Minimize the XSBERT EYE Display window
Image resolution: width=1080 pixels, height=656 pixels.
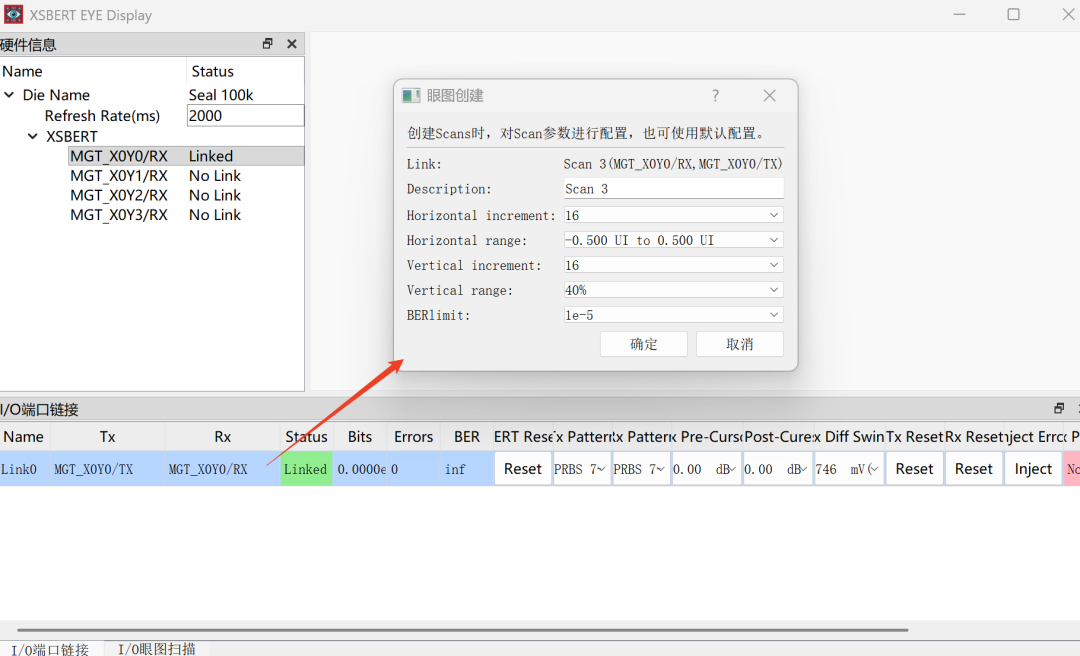959,14
